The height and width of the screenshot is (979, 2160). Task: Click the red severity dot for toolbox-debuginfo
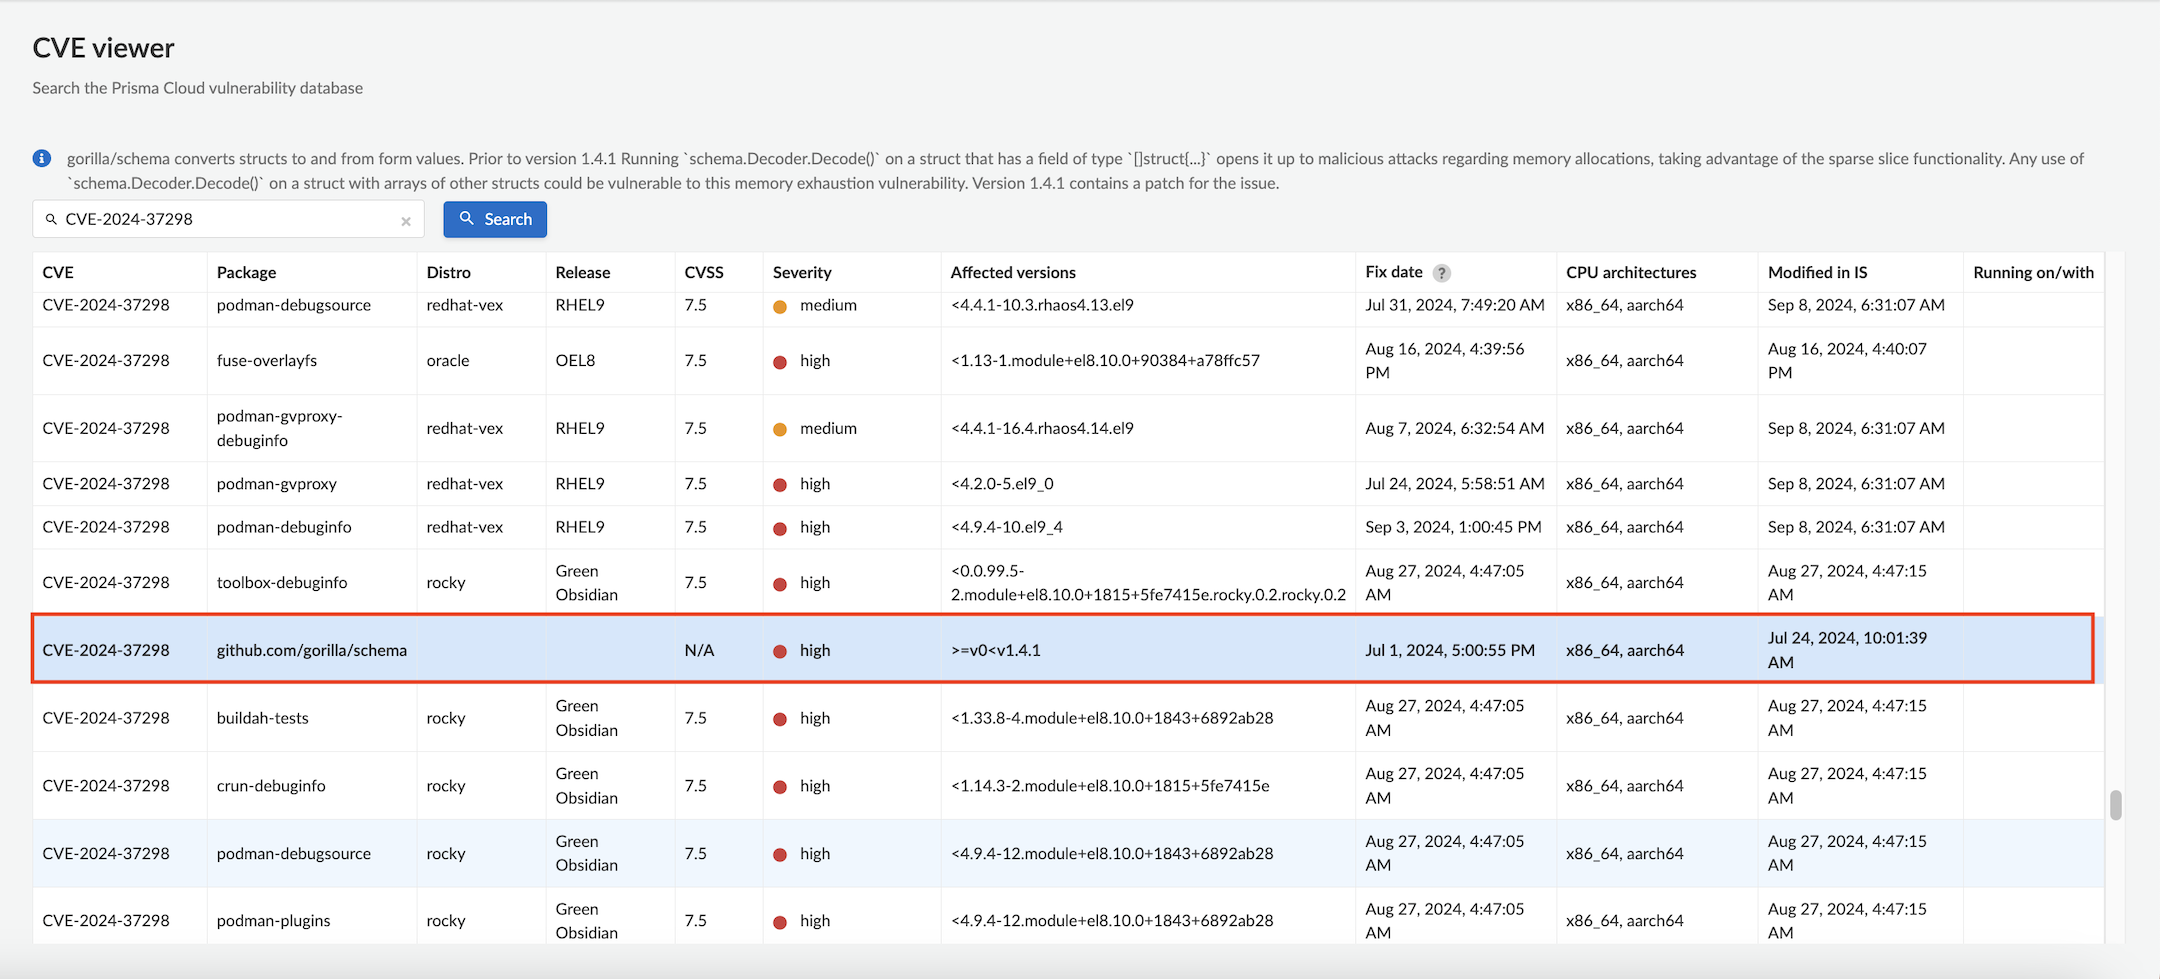coord(780,583)
